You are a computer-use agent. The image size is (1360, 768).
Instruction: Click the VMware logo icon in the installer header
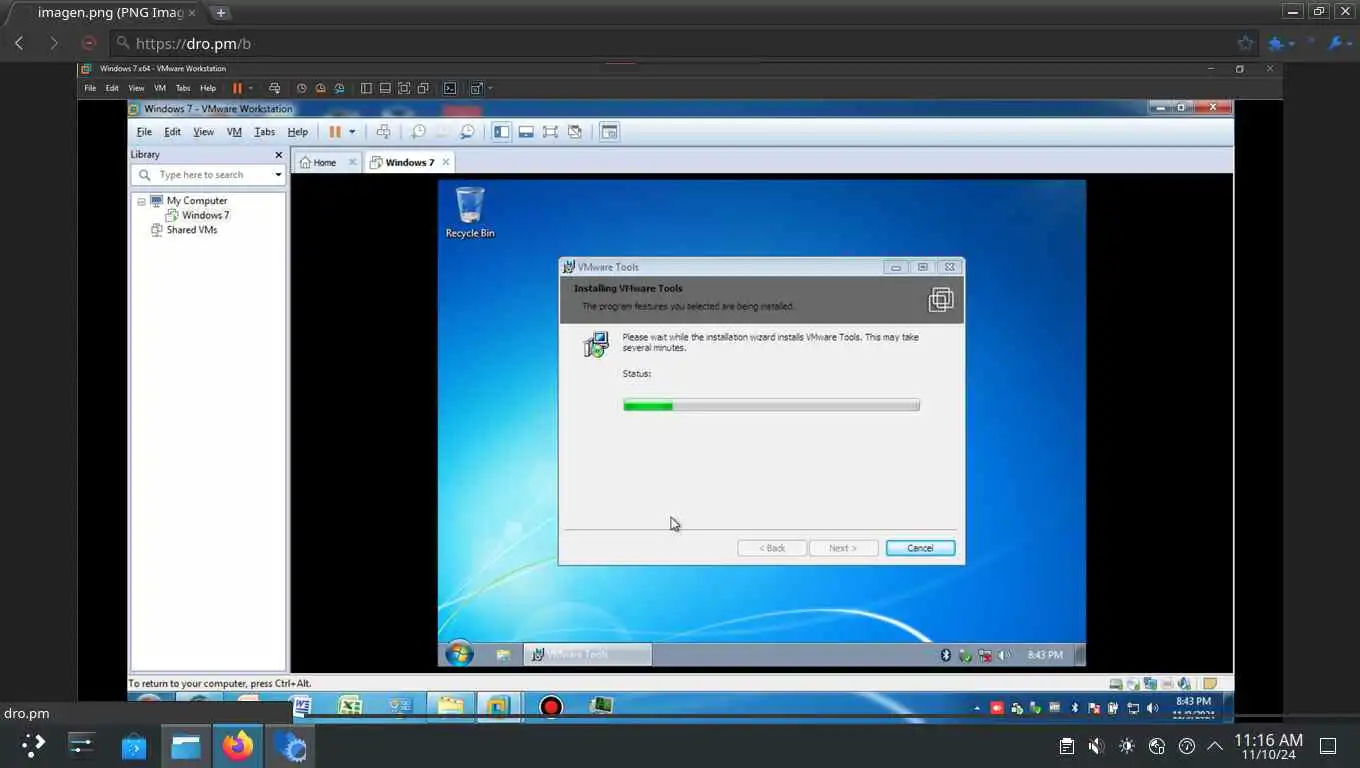pos(940,299)
